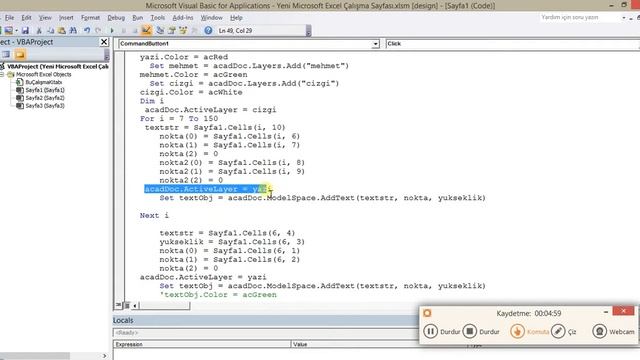640x360 pixels.
Task: Click the Procedure View button at code bottom
Action: [118, 305]
